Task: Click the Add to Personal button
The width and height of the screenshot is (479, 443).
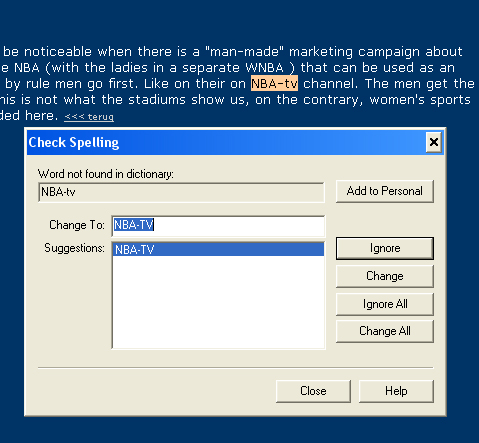Action: tap(385, 191)
